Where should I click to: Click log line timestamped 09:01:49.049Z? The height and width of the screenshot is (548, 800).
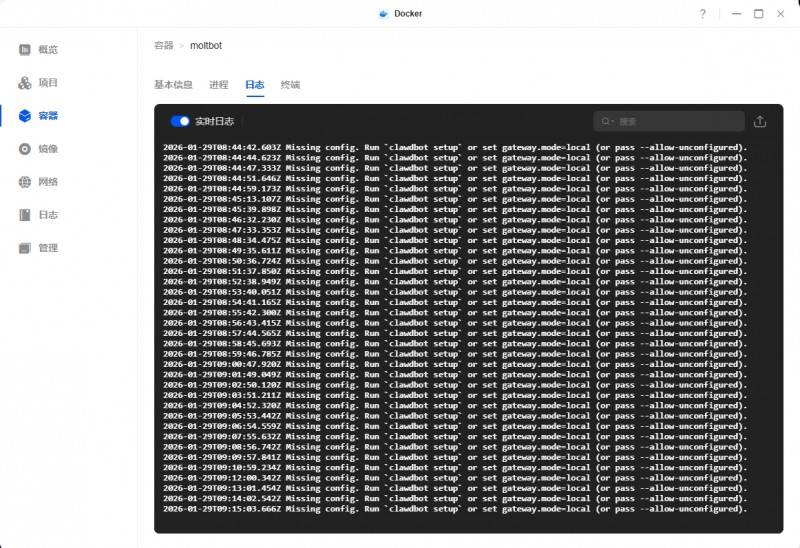(455, 375)
